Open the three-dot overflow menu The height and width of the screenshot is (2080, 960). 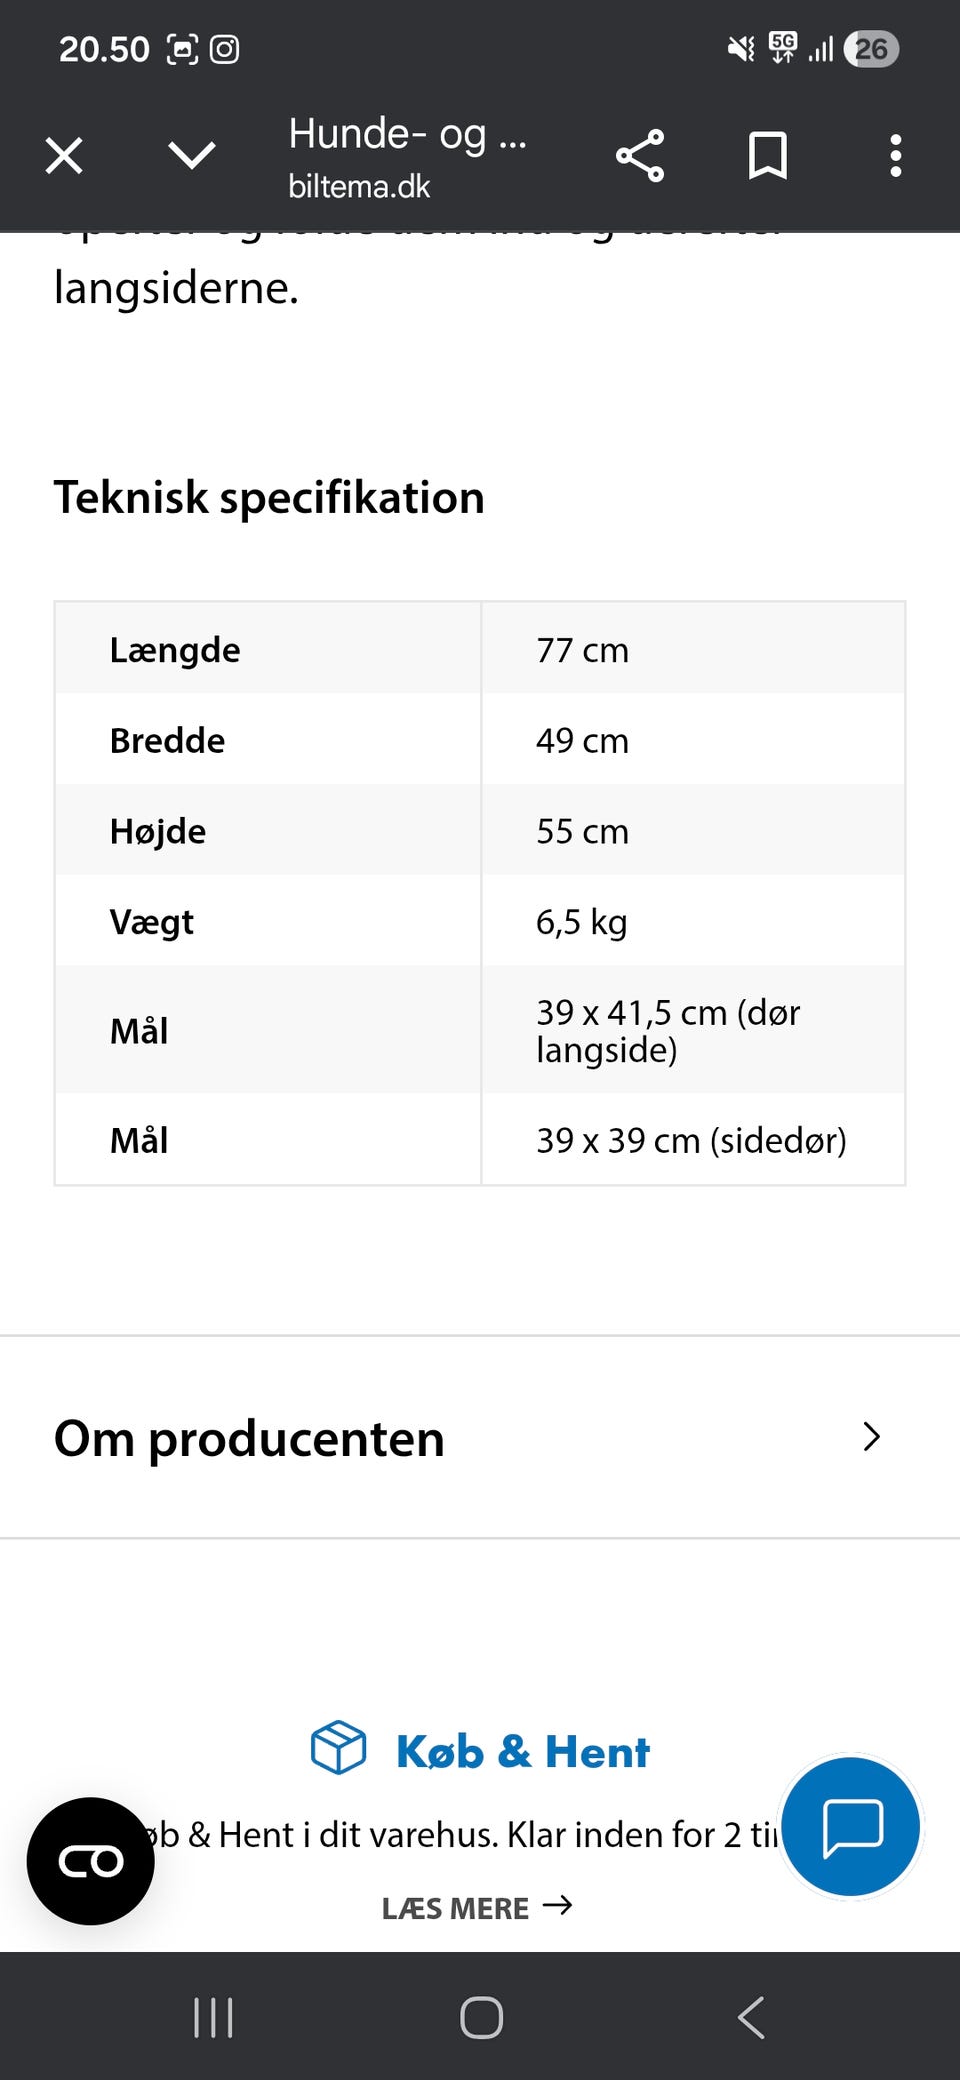coord(895,156)
